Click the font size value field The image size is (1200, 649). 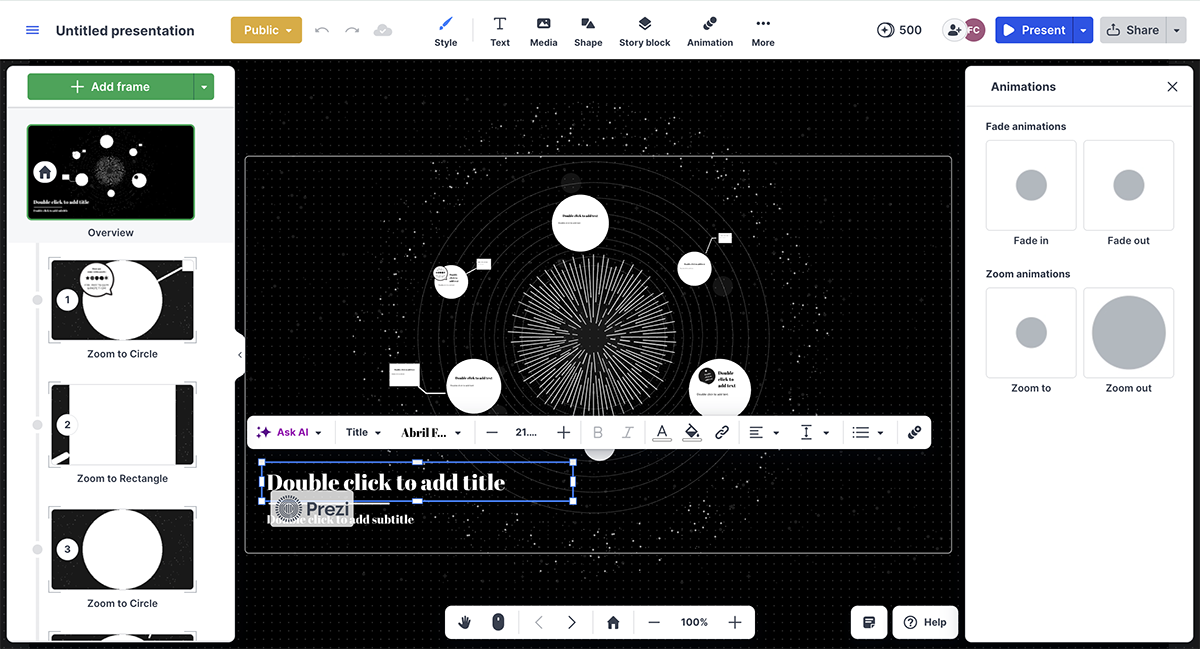tap(527, 433)
